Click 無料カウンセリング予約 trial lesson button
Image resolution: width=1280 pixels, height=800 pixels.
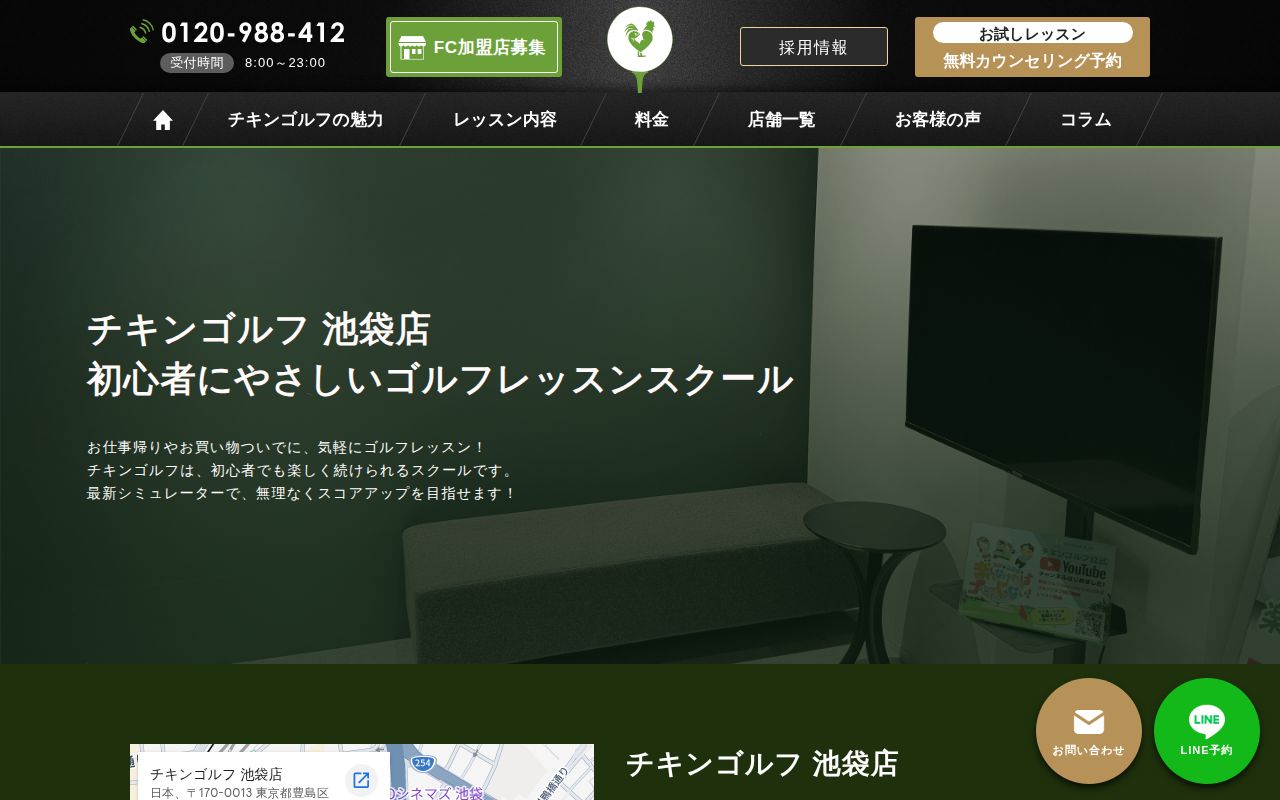coord(1032,47)
